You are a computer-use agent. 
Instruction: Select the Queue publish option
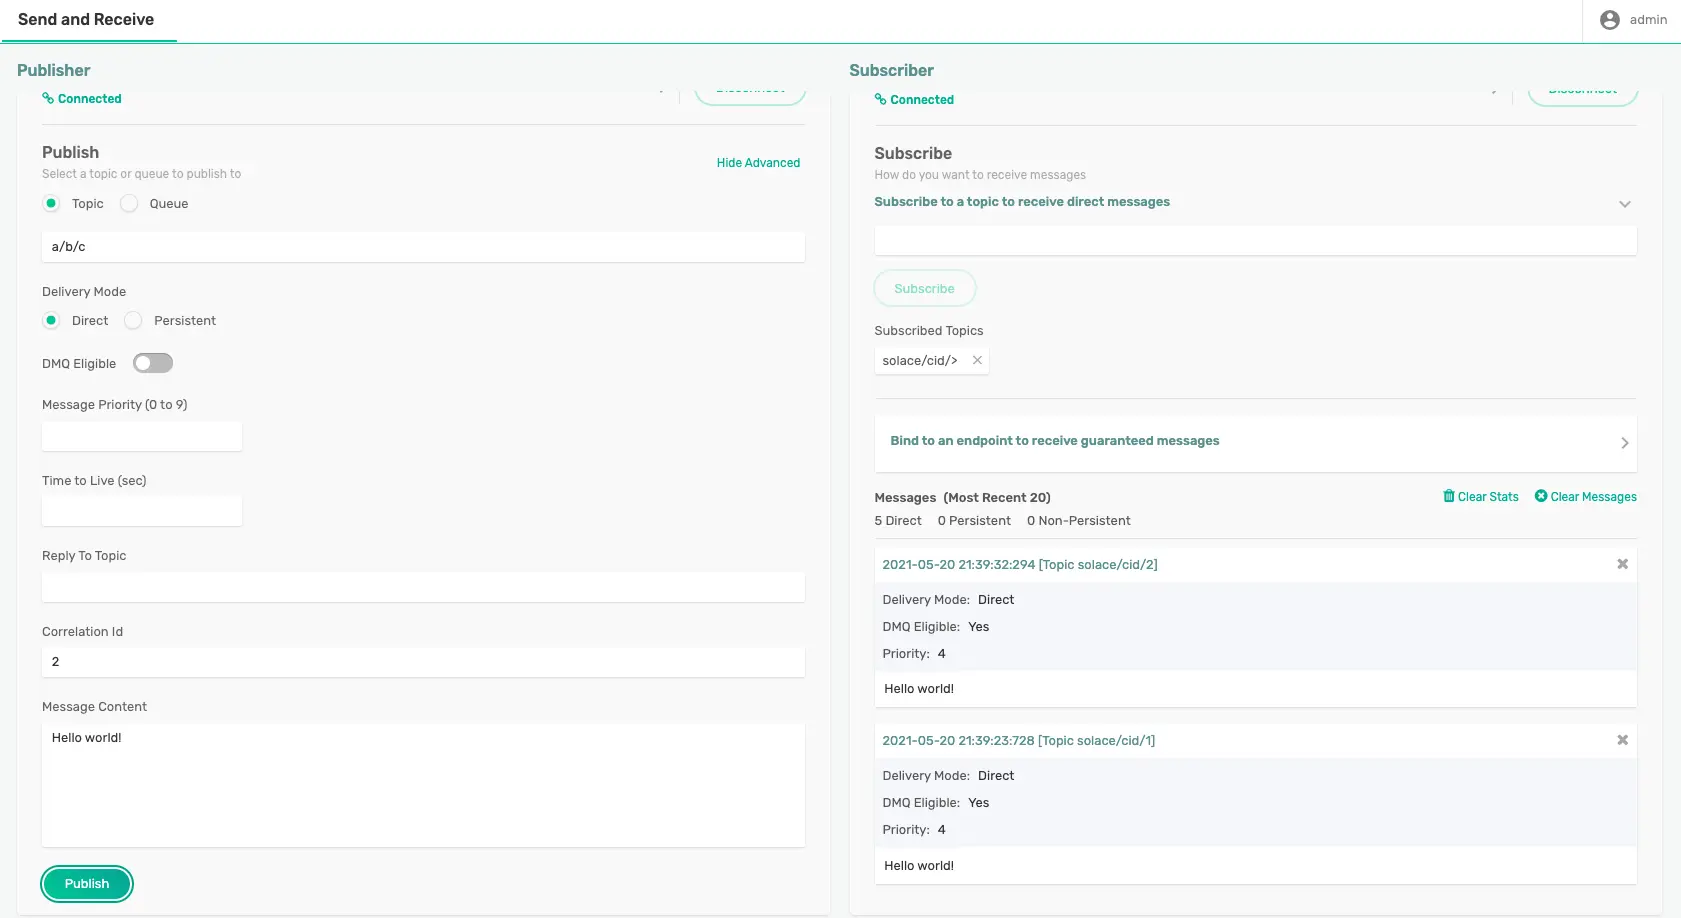[129, 203]
